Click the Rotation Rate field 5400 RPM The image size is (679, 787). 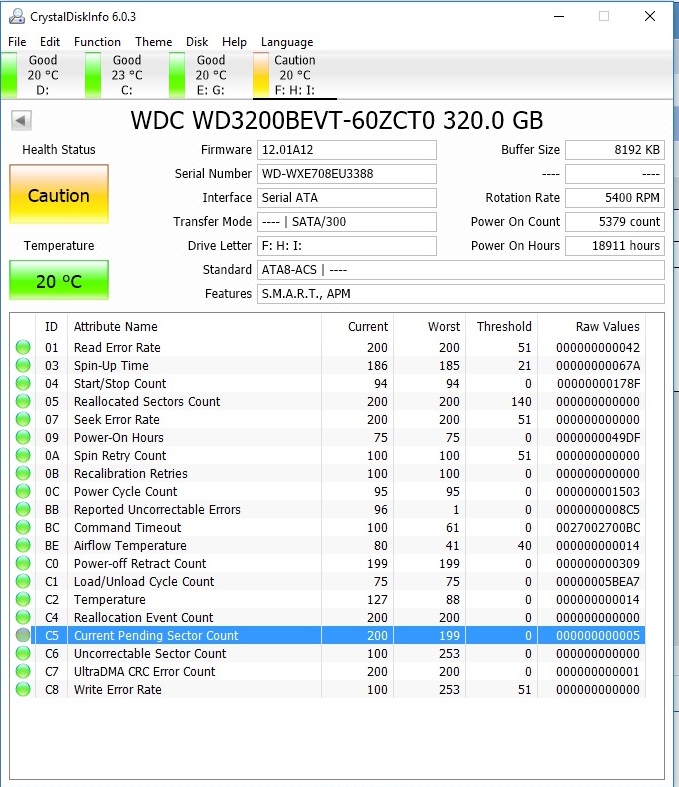pos(615,198)
